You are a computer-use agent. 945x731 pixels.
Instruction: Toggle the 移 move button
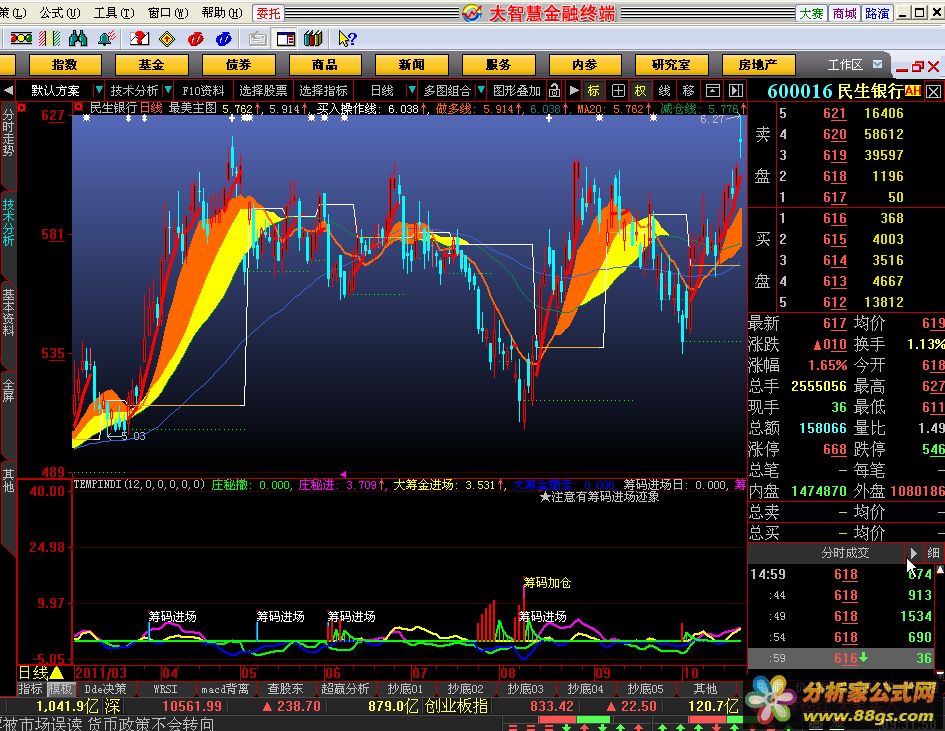pyautogui.click(x=688, y=90)
